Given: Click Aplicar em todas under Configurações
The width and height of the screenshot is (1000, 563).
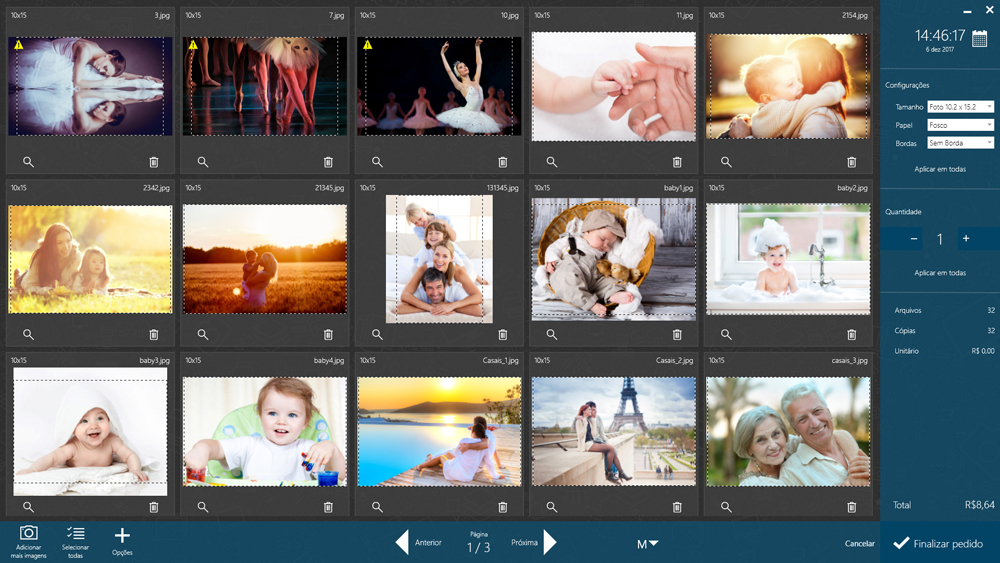Looking at the screenshot, I should click(x=940, y=169).
